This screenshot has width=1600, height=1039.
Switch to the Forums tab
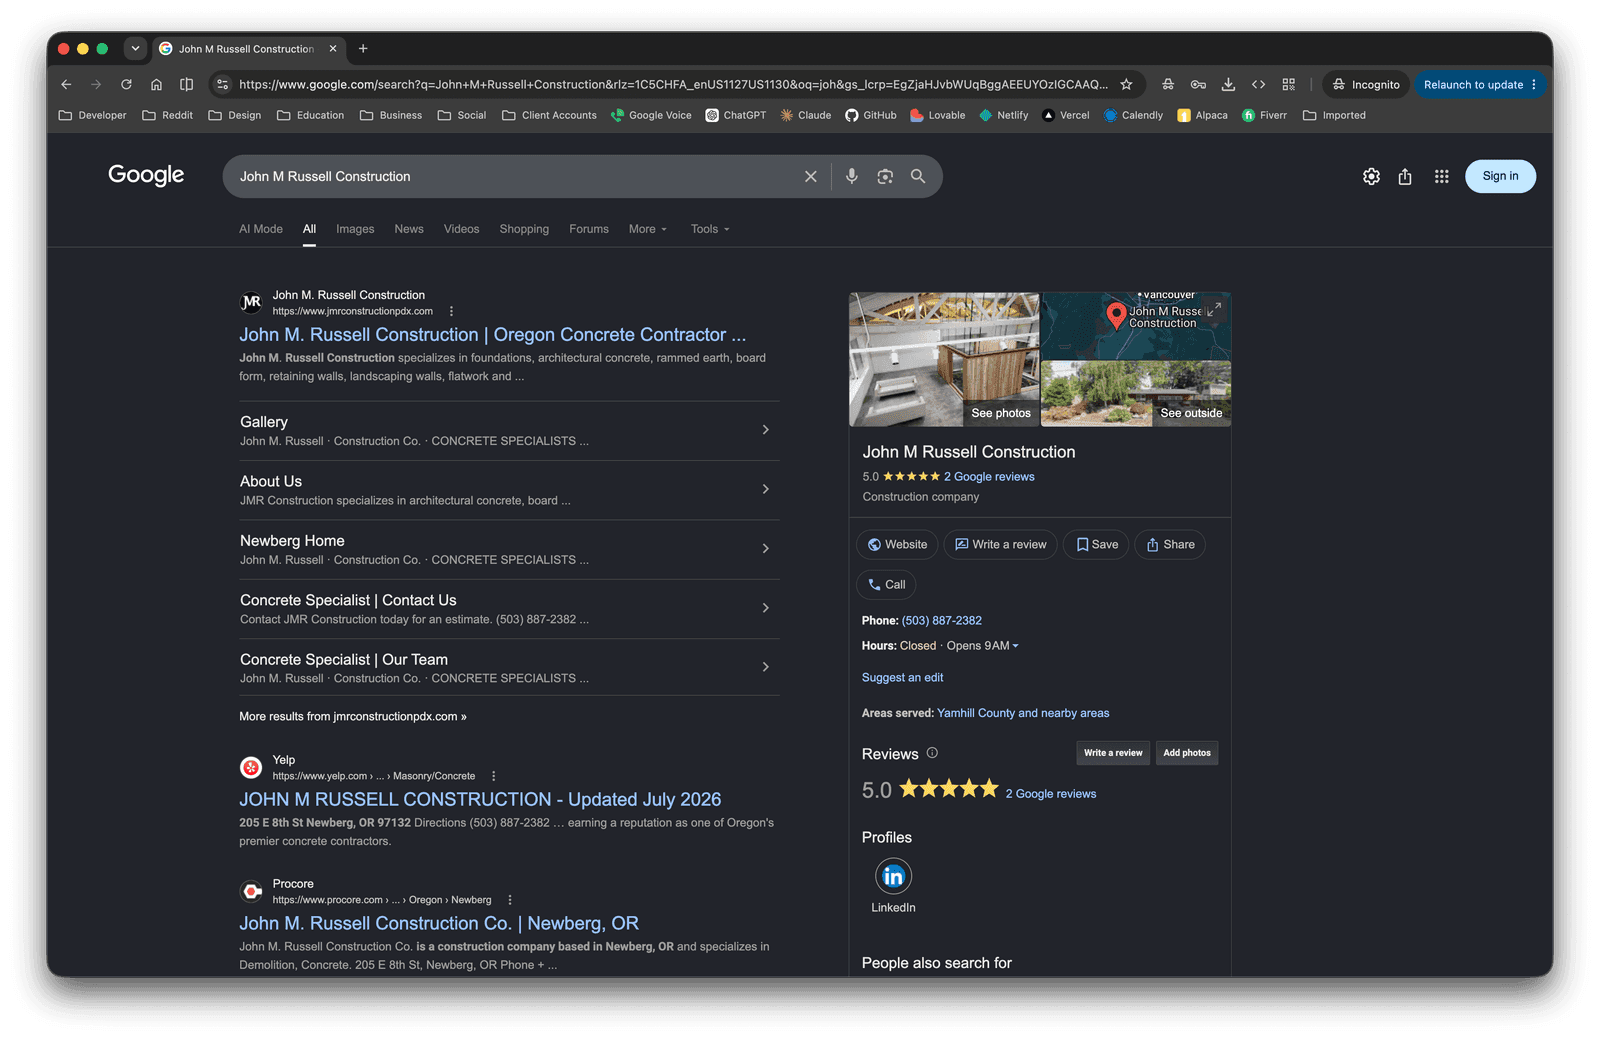(x=589, y=230)
